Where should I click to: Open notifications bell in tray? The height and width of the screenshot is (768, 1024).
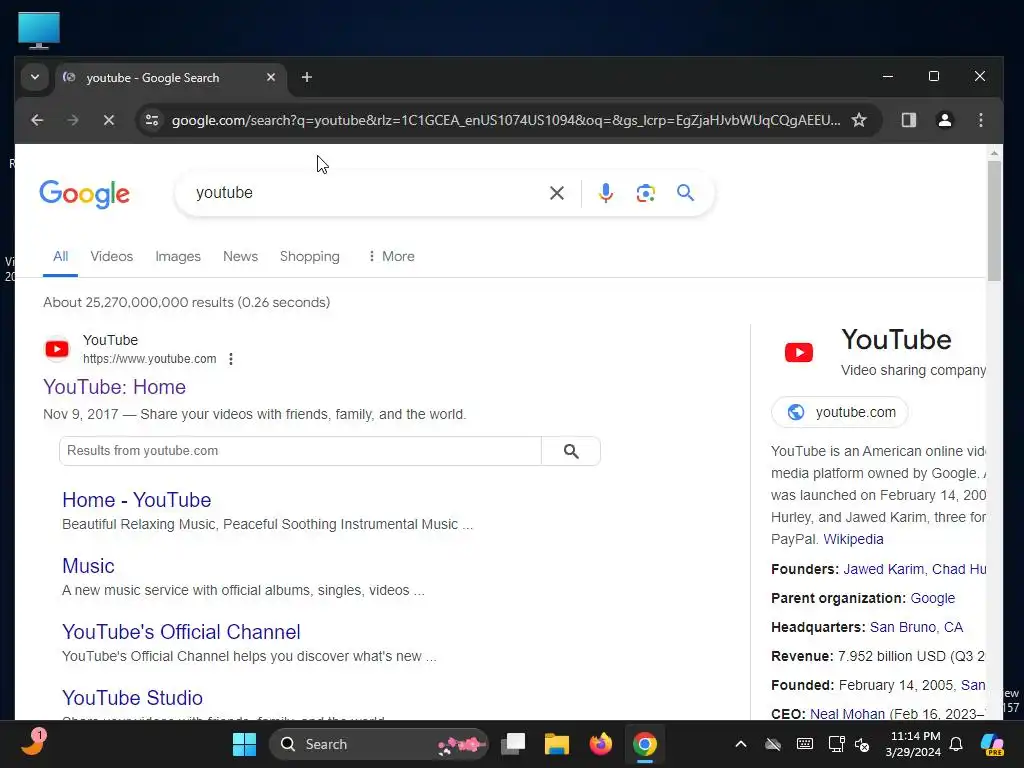[956, 744]
